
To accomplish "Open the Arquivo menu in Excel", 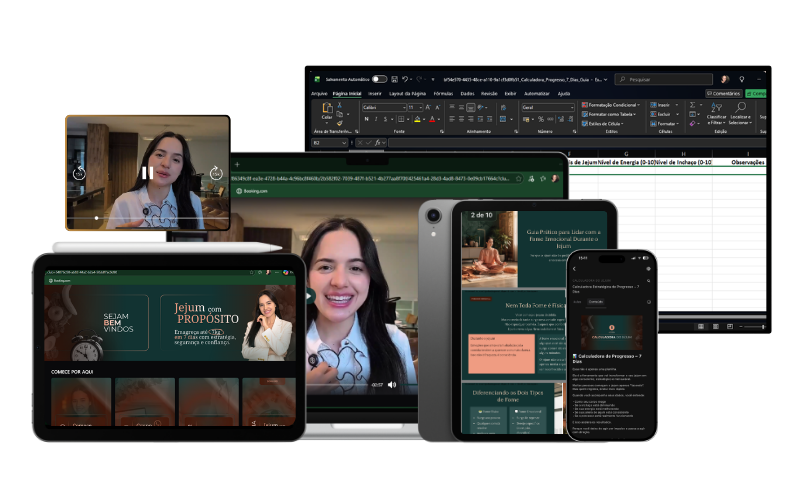I will point(319,94).
